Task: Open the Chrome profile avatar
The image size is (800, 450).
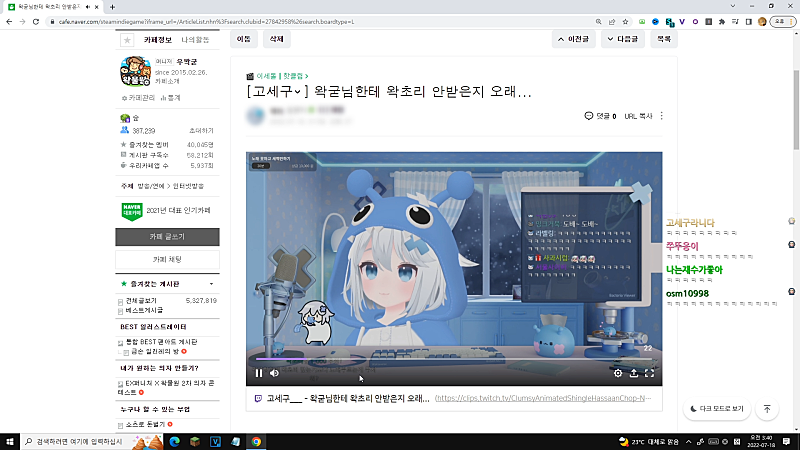Action: coord(762,22)
